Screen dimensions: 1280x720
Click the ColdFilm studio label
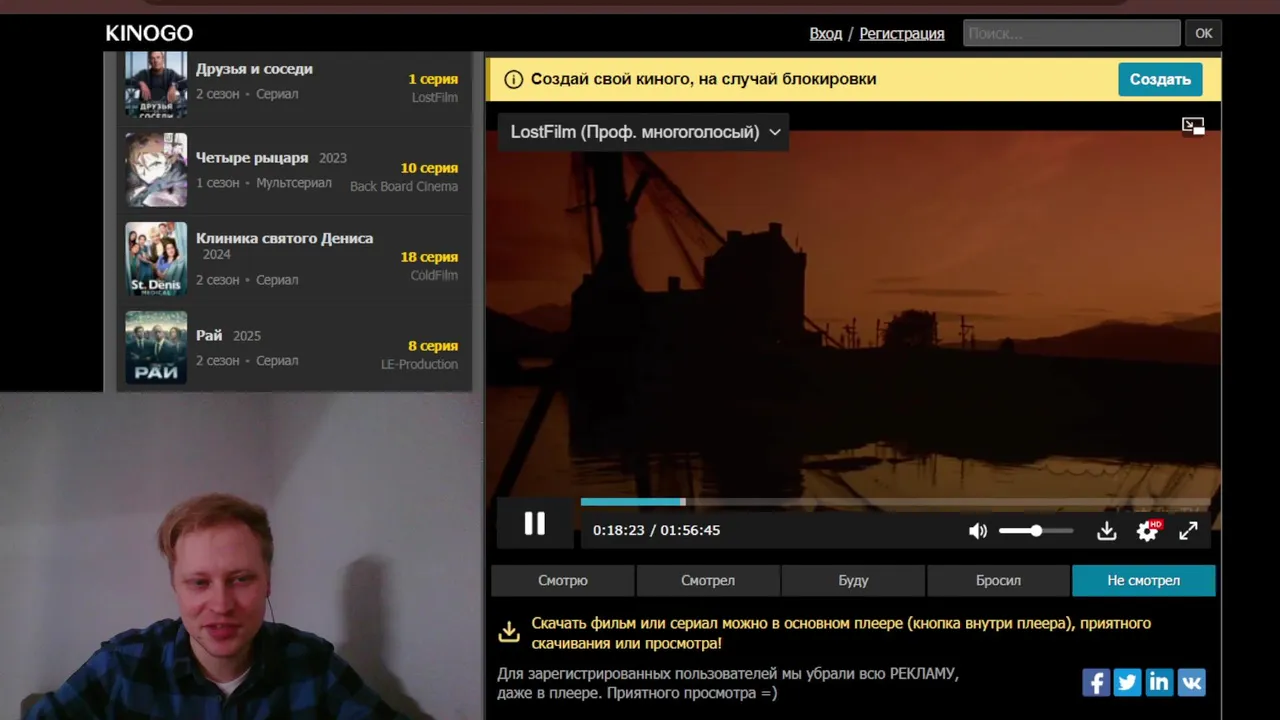point(434,276)
